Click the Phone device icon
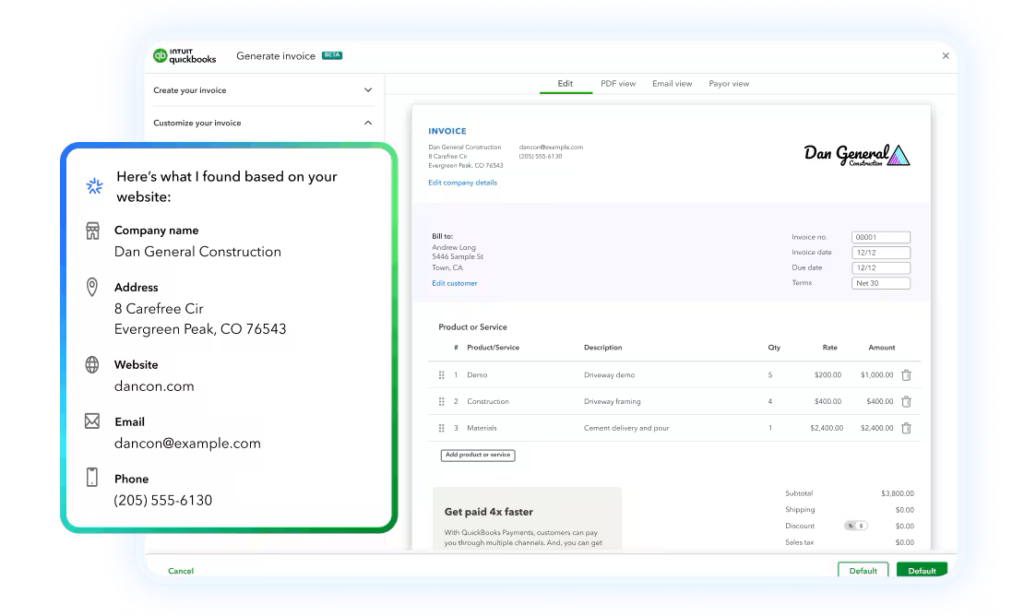Viewport: 1024px width, 616px height. coord(92,478)
